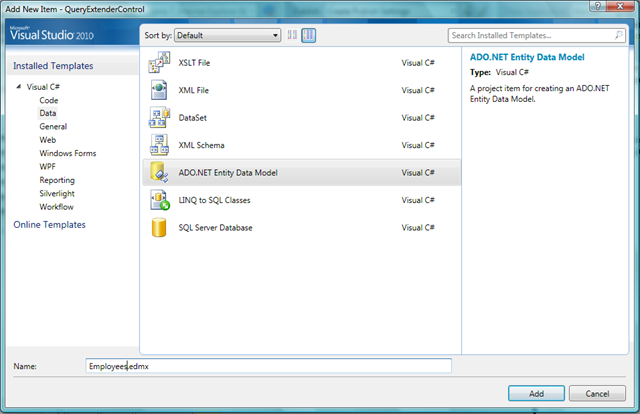Click the XML File label
Screen dimensions: 640x414
coord(193,90)
